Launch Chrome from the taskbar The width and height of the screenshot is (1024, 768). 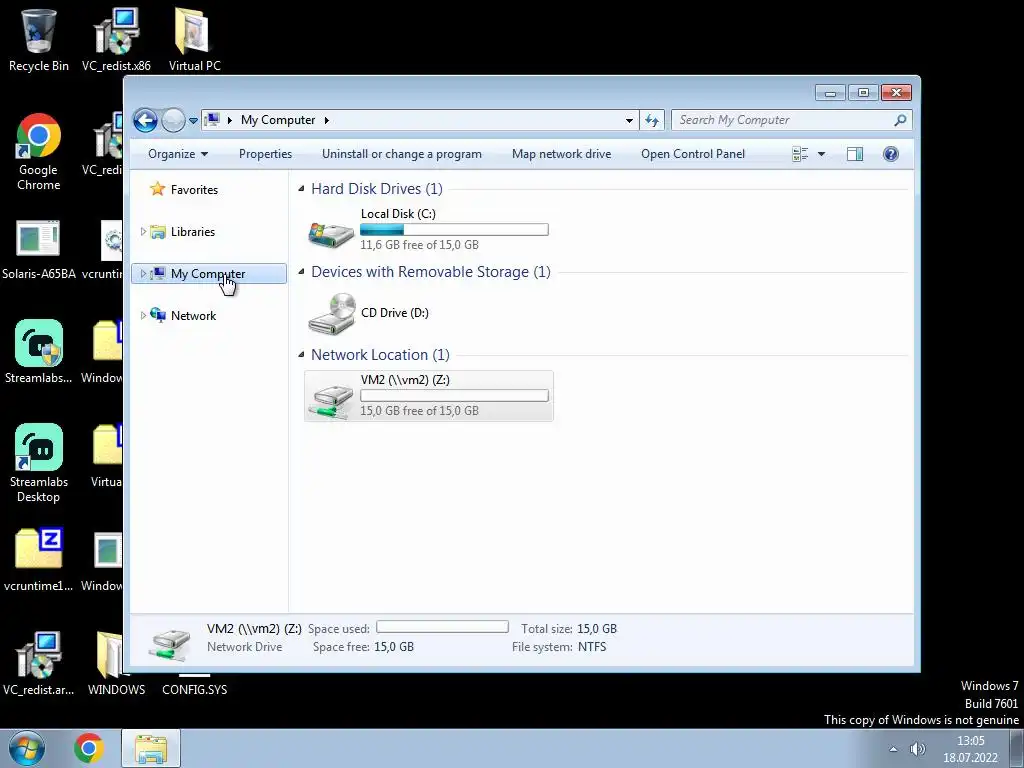tap(89, 748)
